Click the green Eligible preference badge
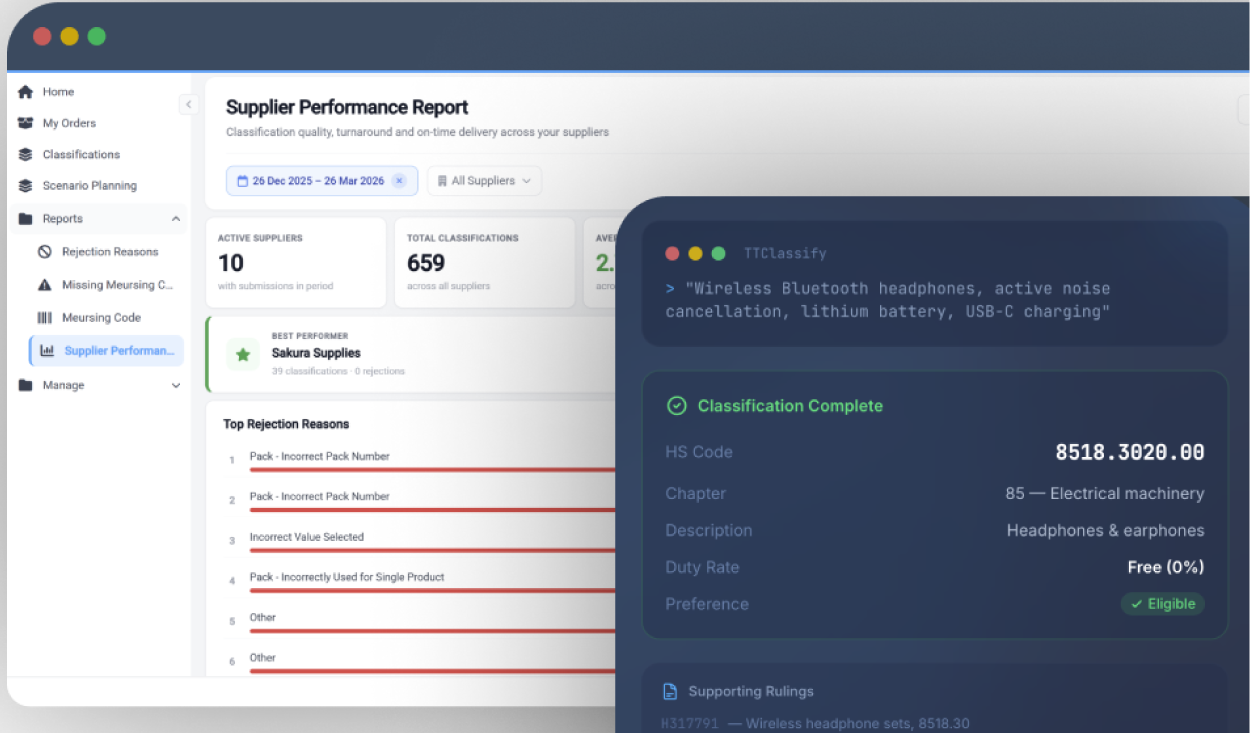1250x733 pixels. [1162, 604]
